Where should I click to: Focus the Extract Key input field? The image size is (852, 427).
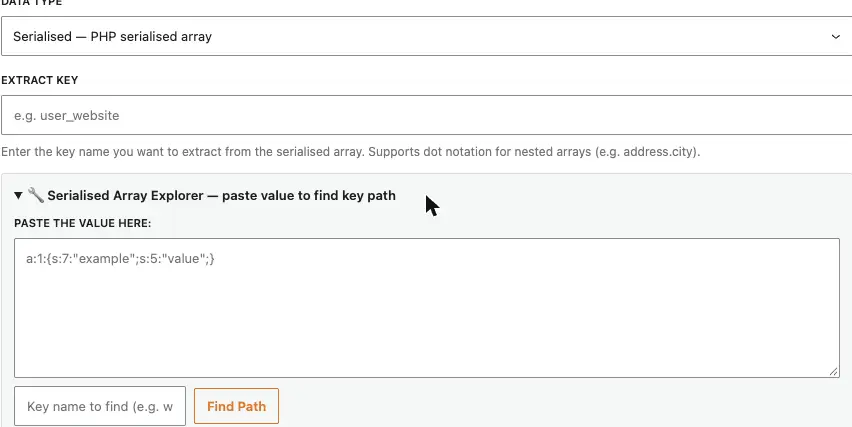point(427,115)
